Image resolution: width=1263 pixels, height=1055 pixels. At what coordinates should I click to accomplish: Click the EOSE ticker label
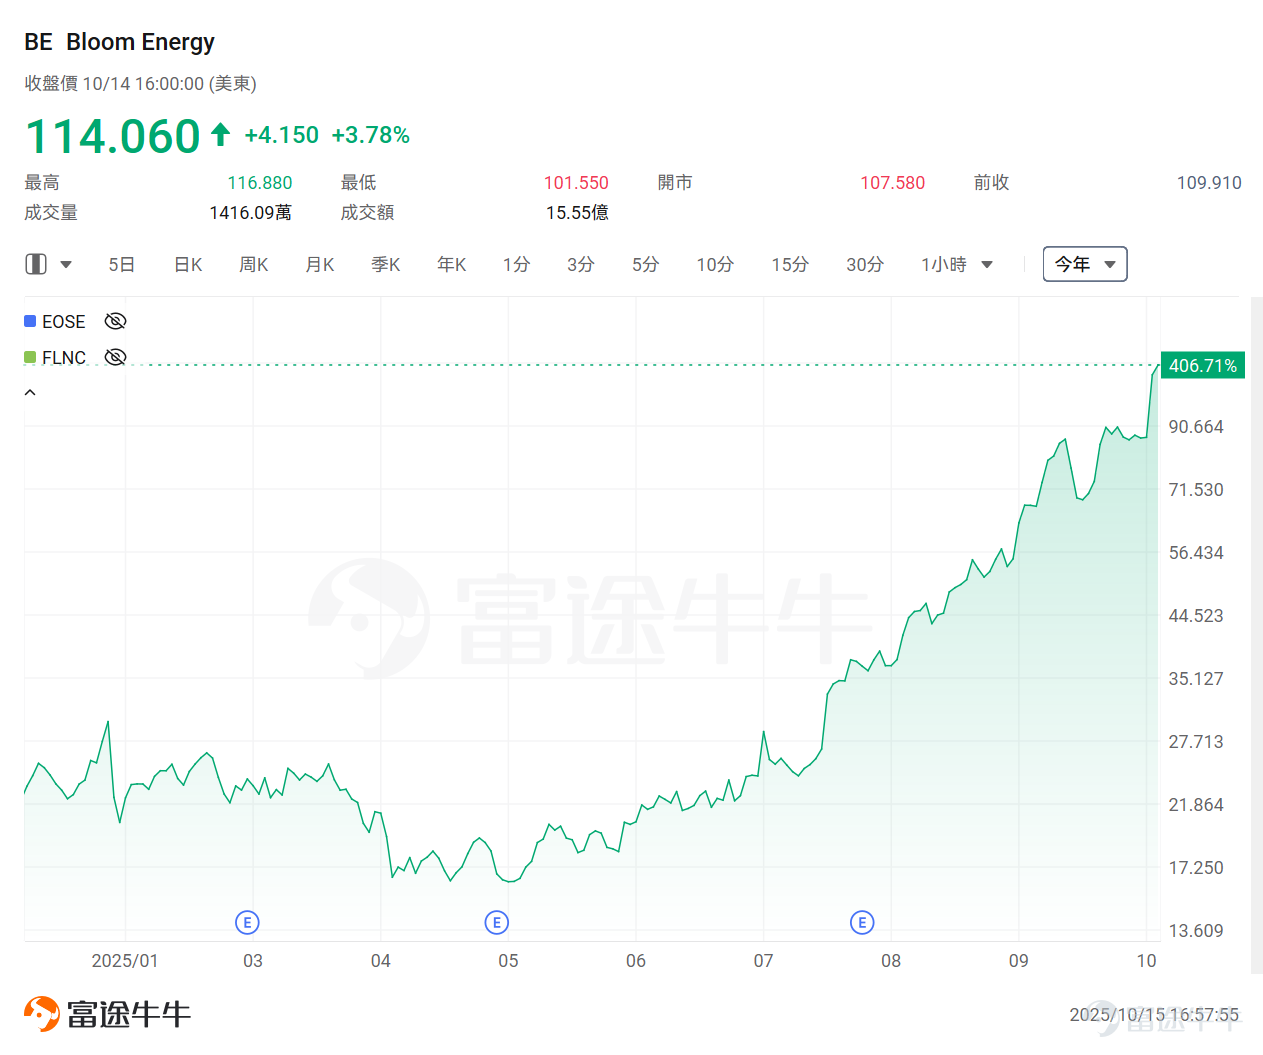(64, 321)
